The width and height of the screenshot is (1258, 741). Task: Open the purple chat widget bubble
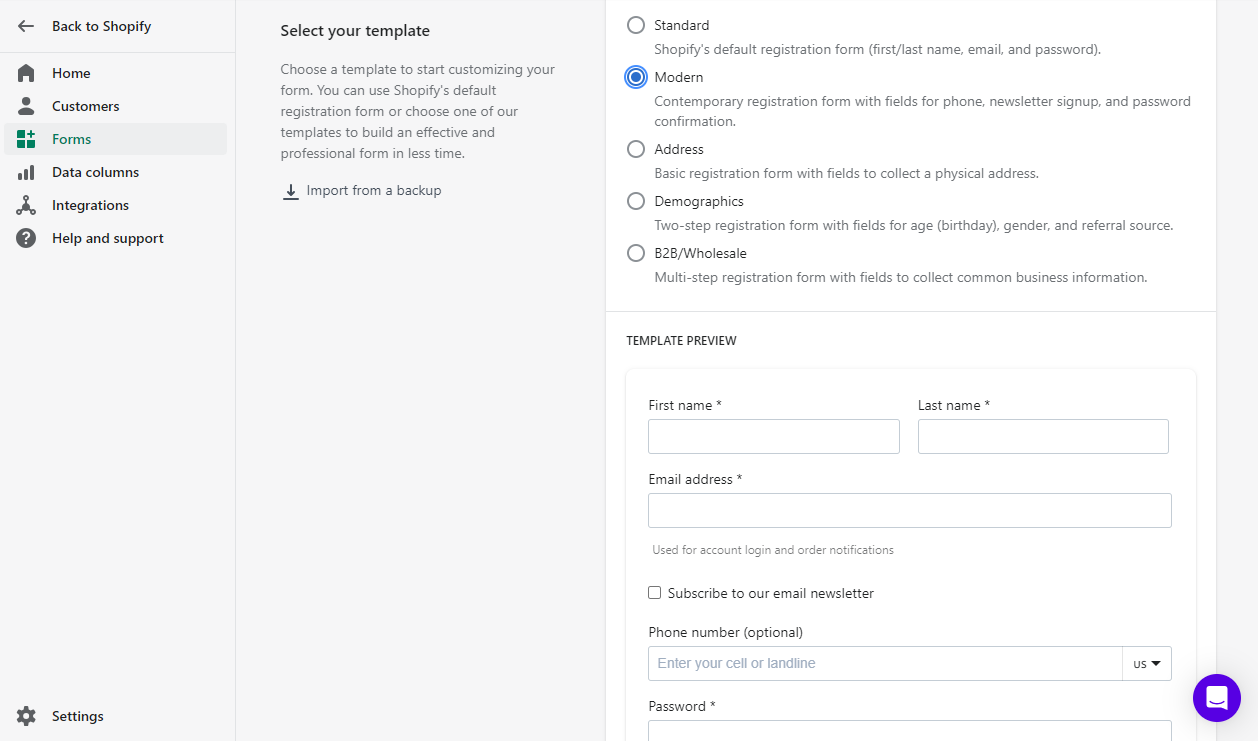point(1217,698)
